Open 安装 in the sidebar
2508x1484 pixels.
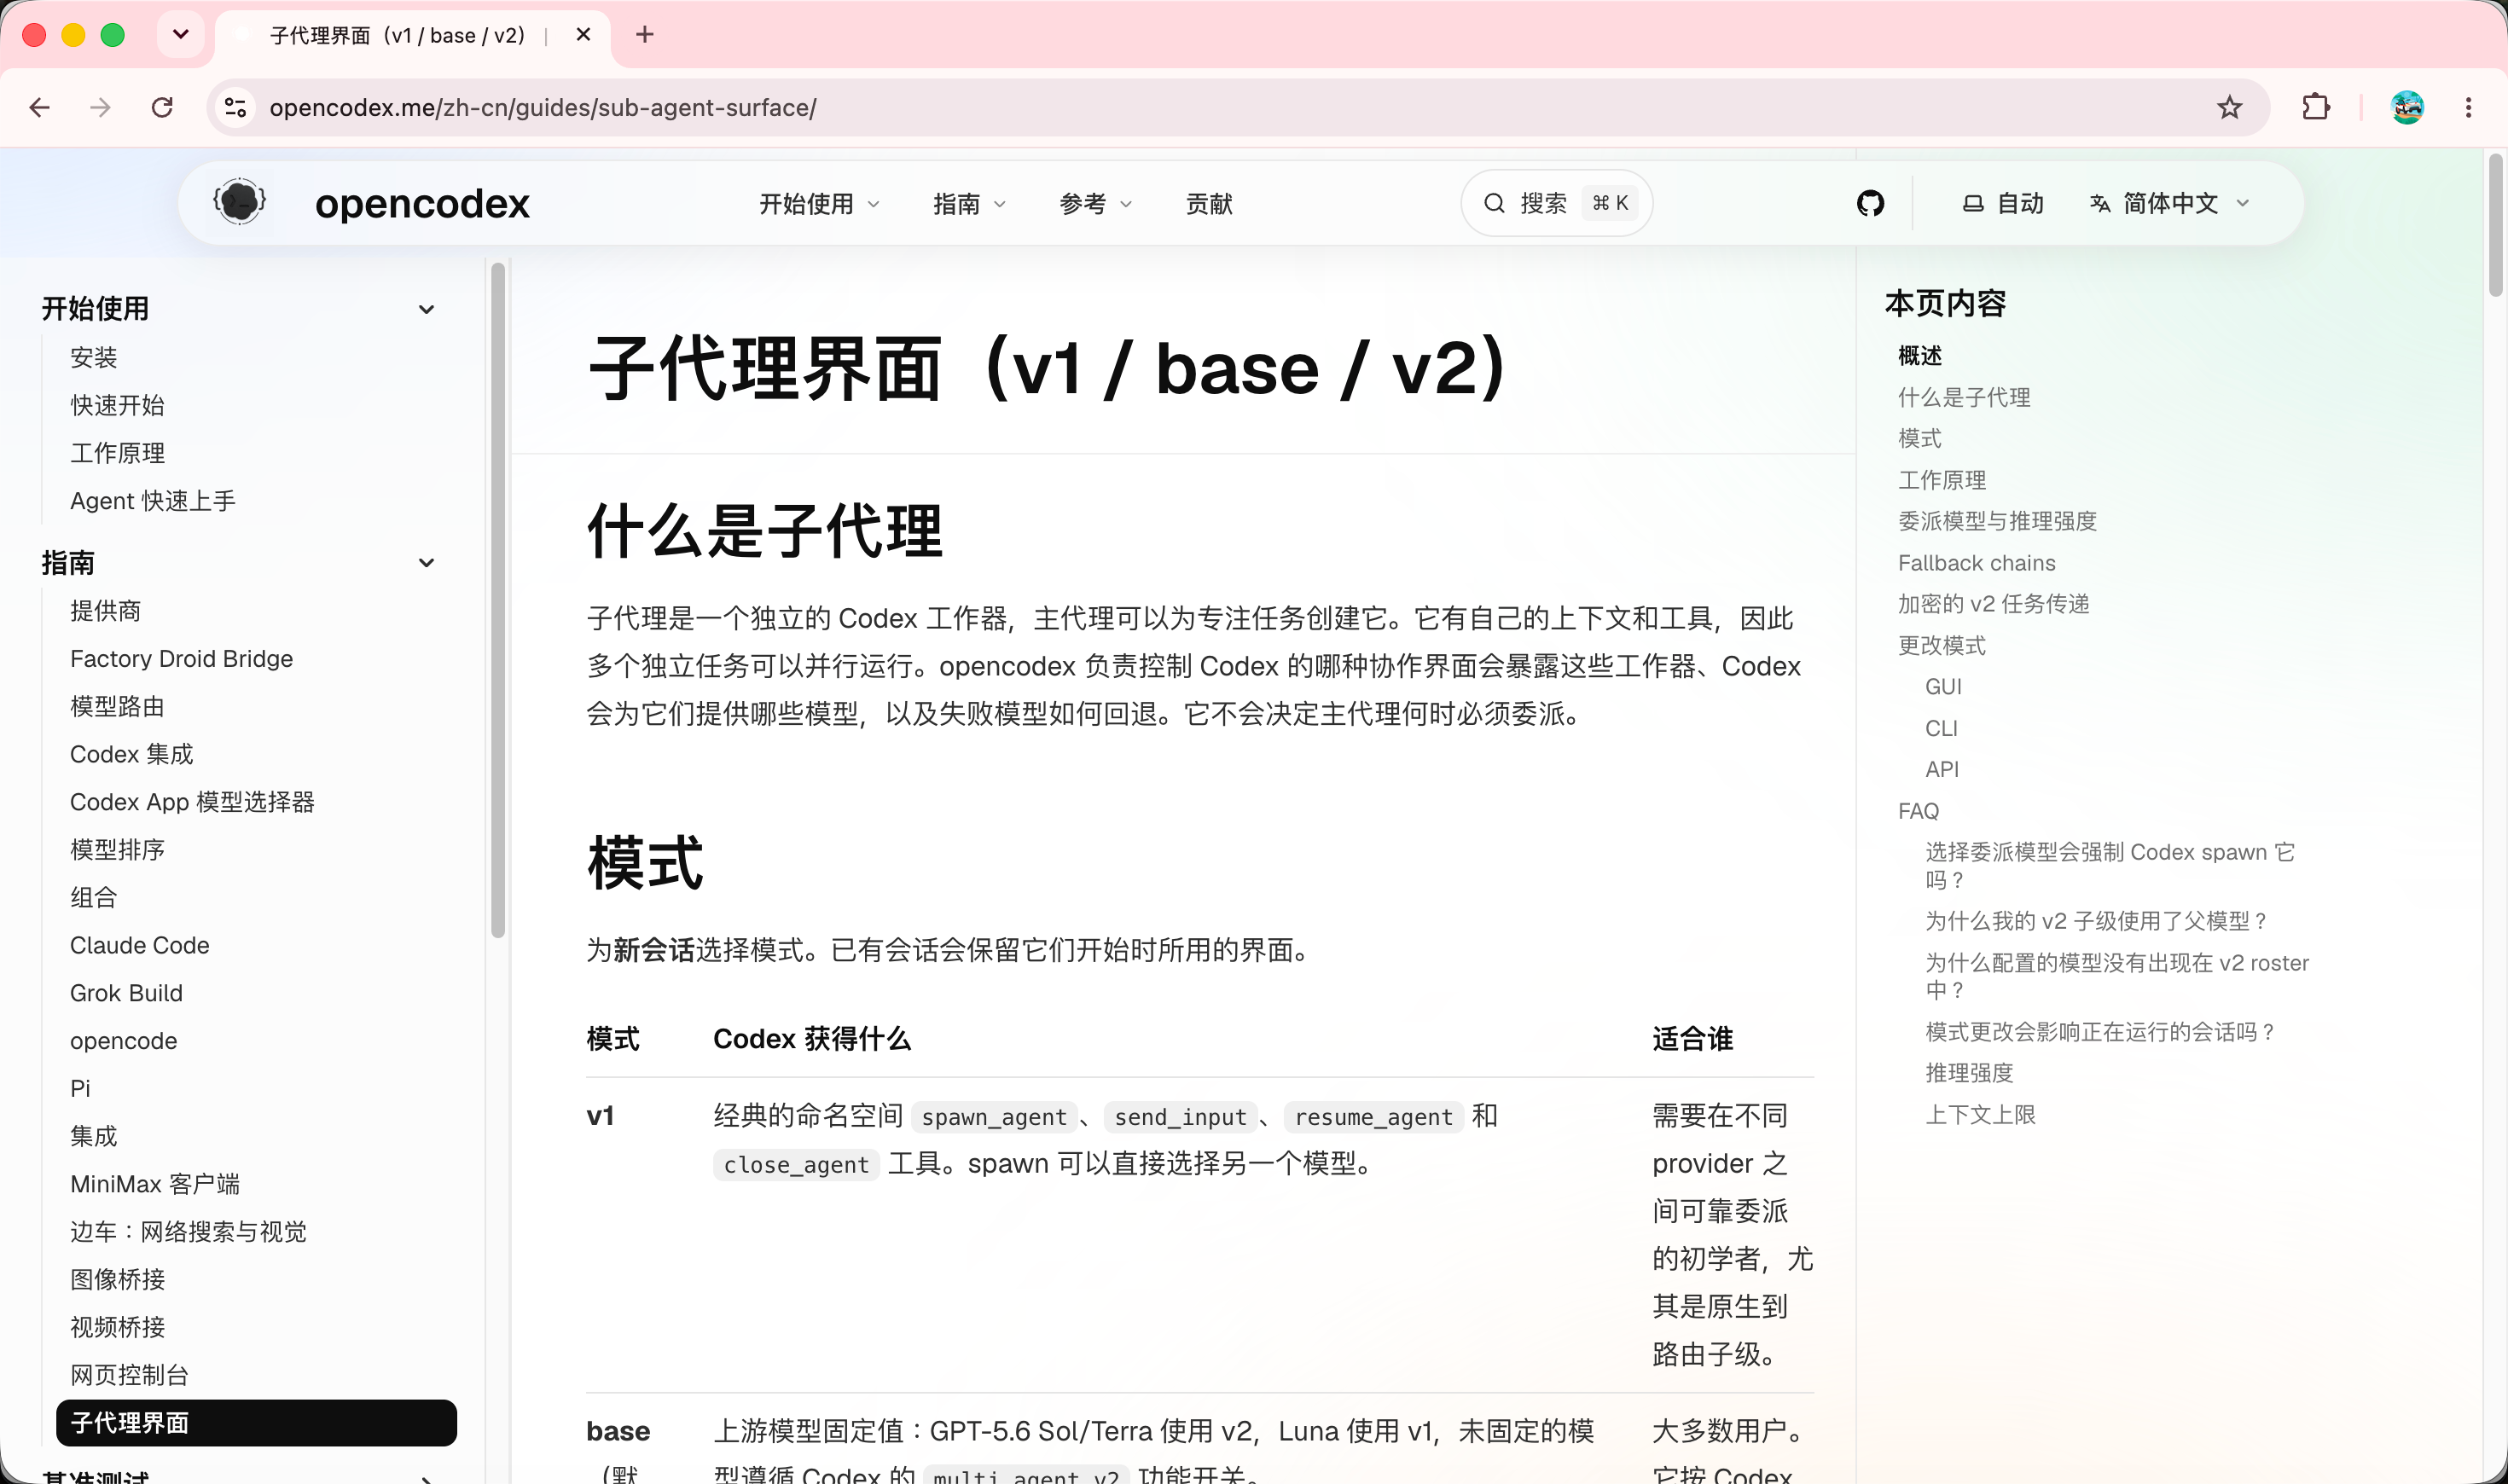click(x=94, y=358)
